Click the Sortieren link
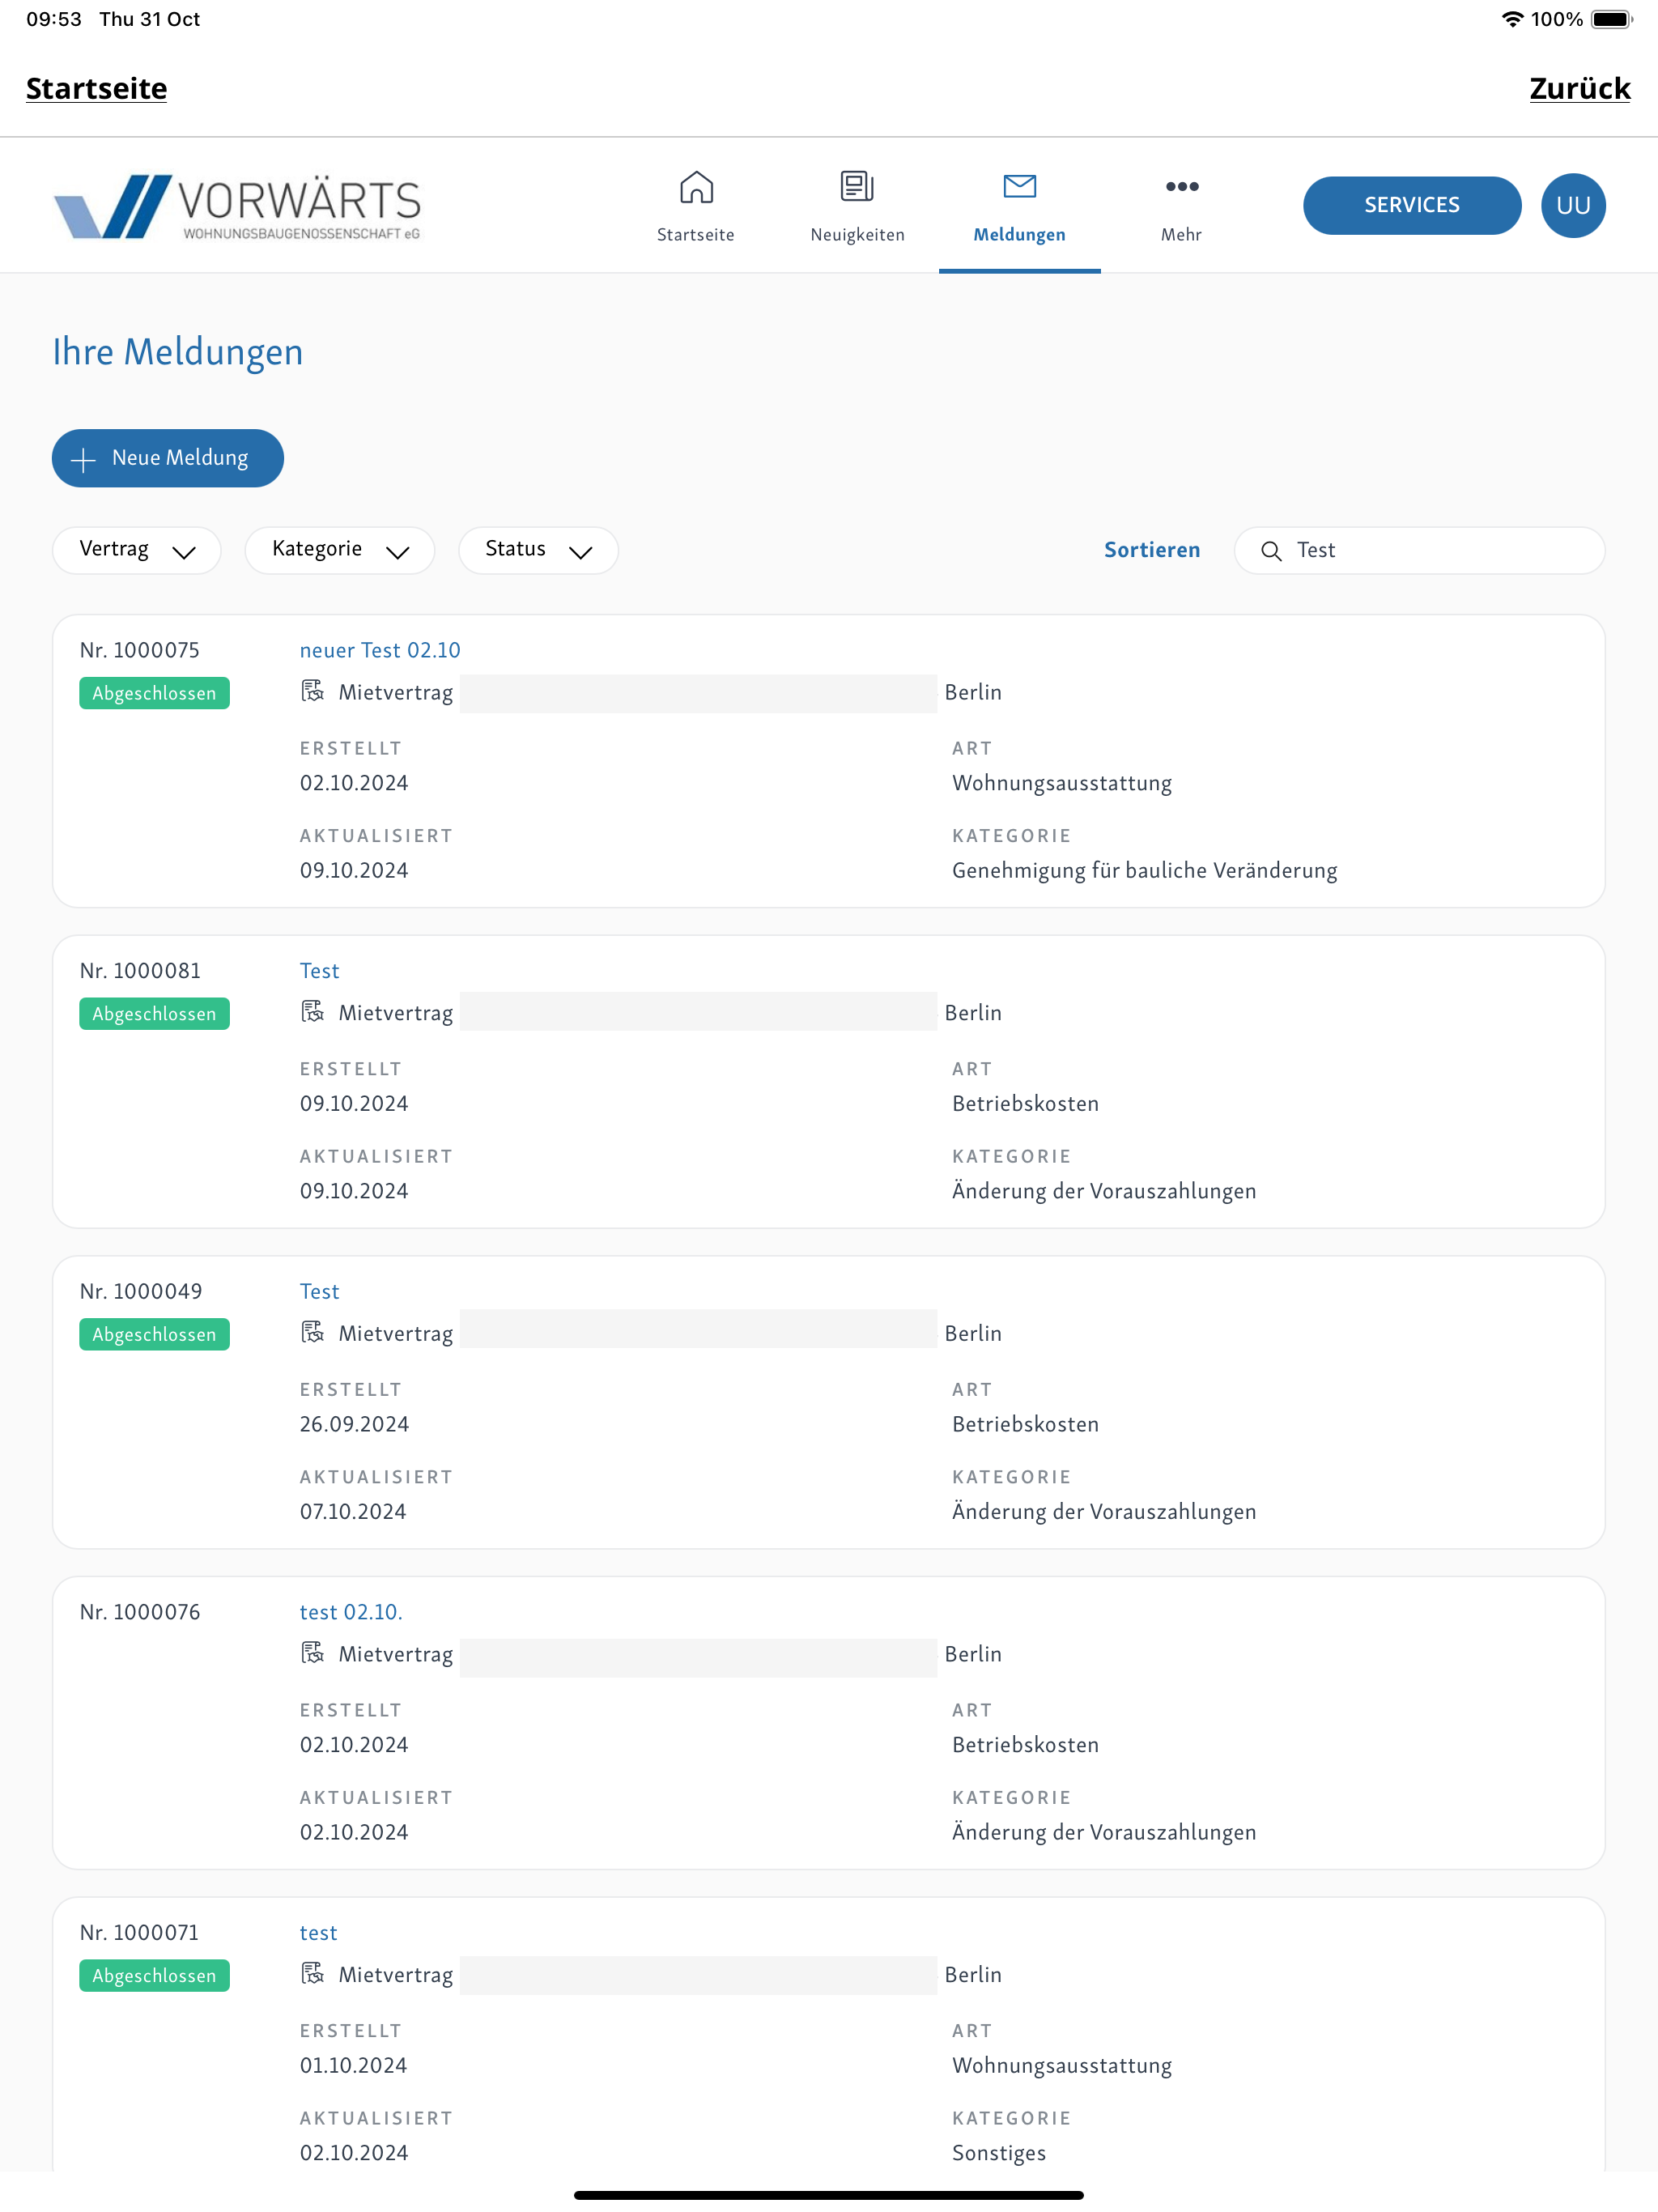This screenshot has width=1658, height=2212. pyautogui.click(x=1151, y=550)
